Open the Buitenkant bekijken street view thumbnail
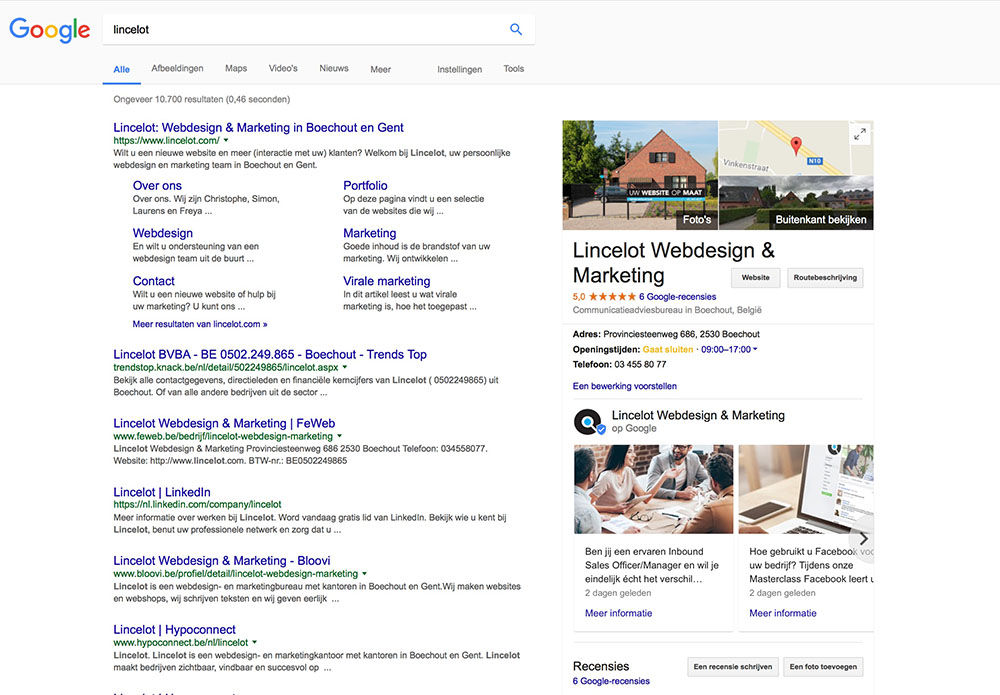Viewport: 1000px width, 695px height. tap(796, 203)
